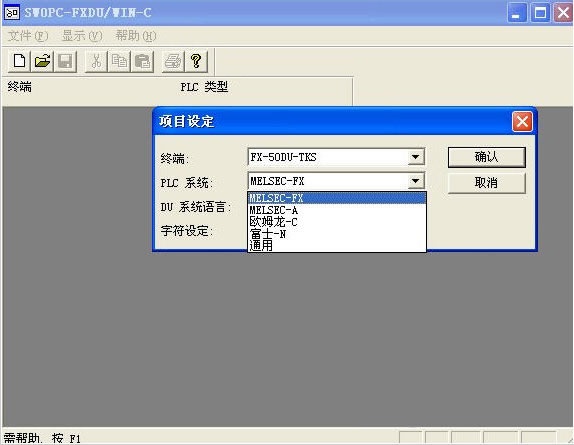
Task: Click the Save floppy disk icon
Action: coord(65,61)
